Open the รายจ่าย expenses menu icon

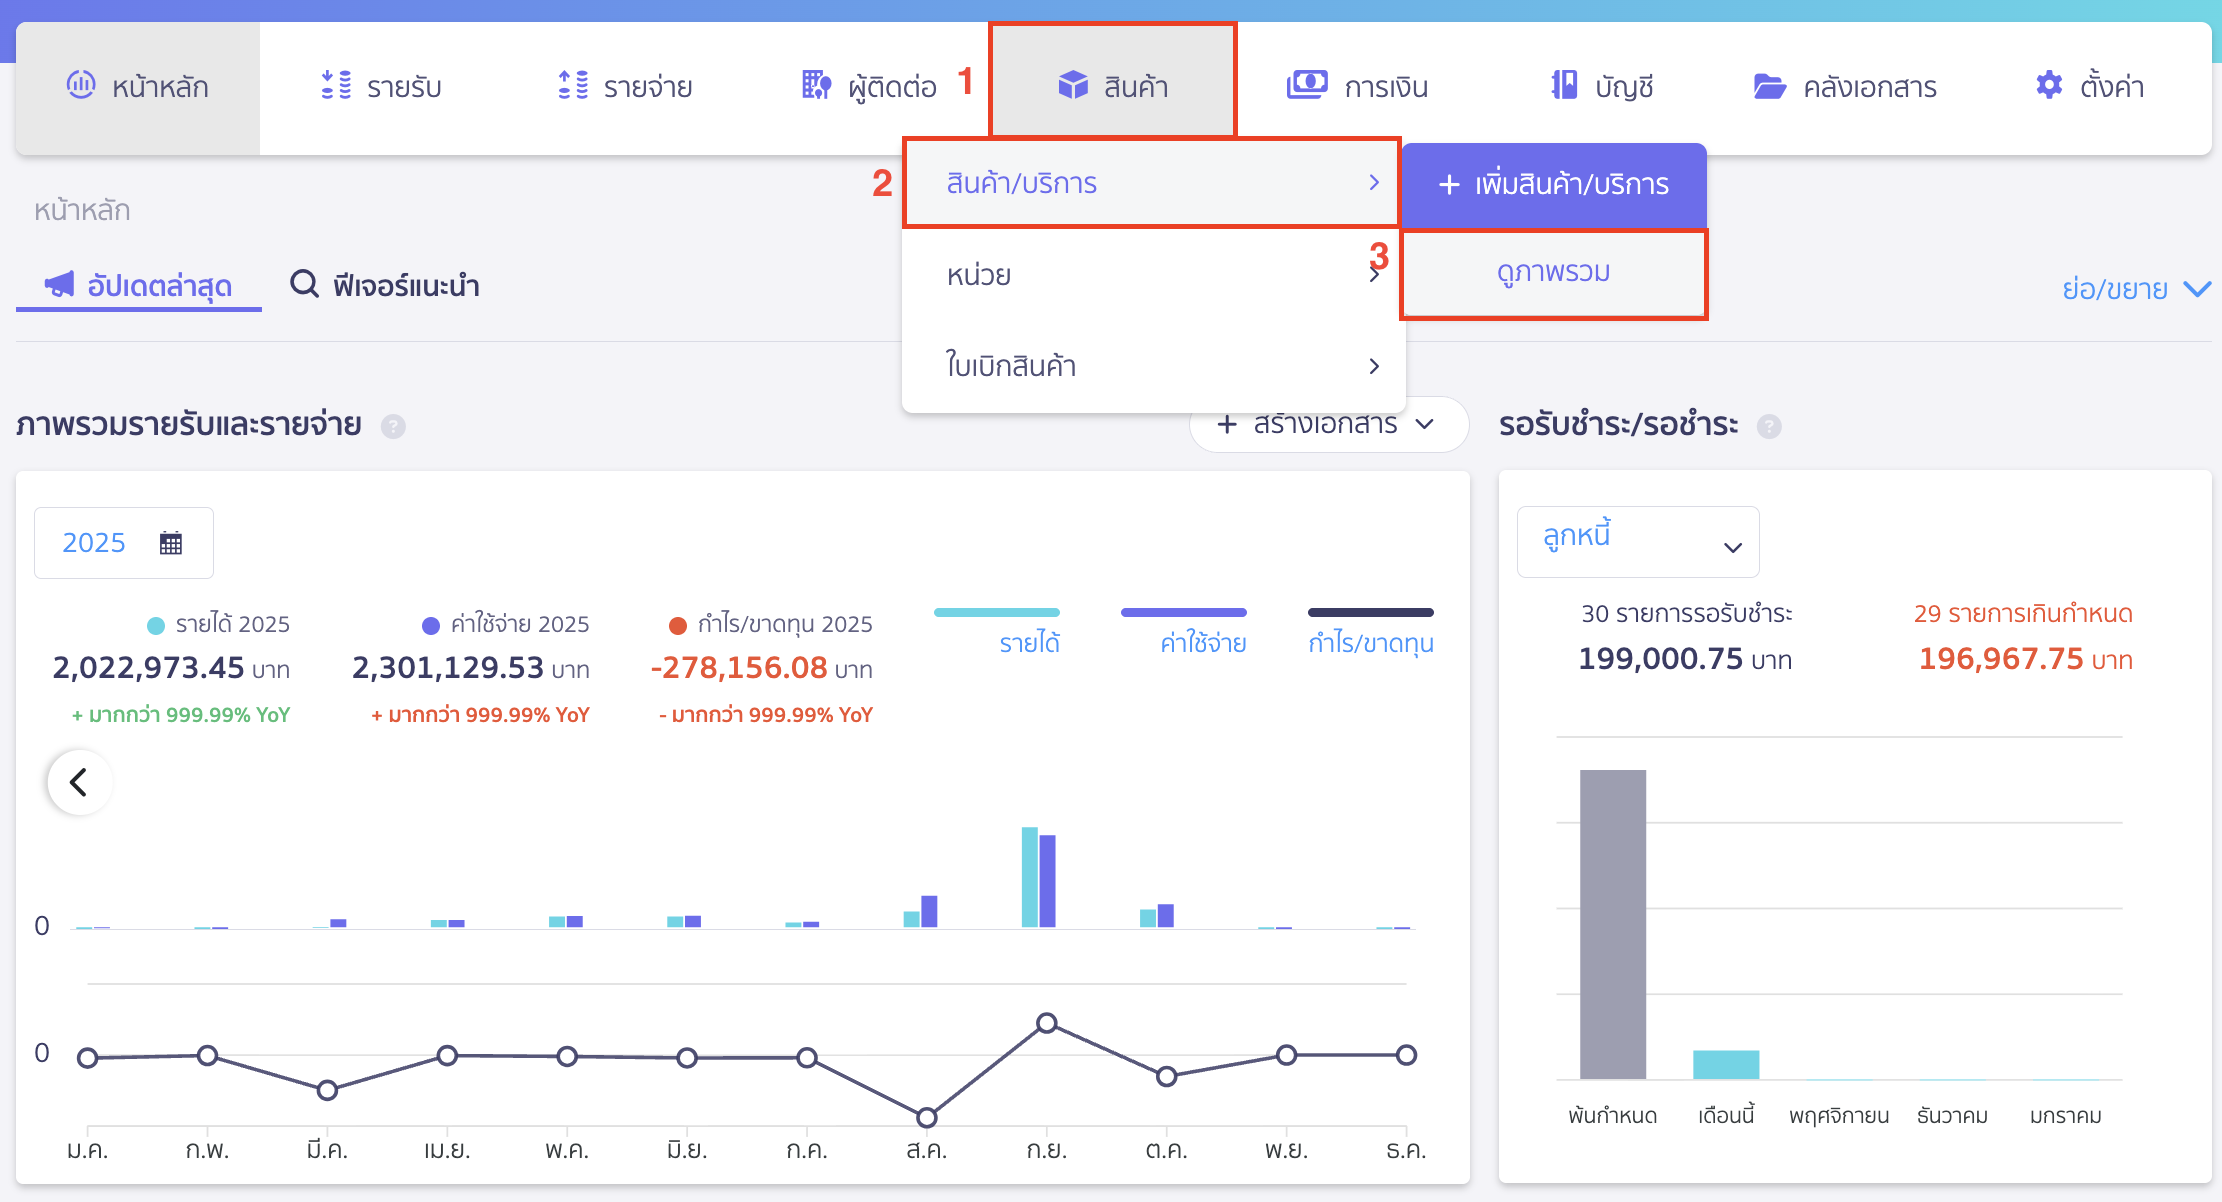tap(573, 86)
